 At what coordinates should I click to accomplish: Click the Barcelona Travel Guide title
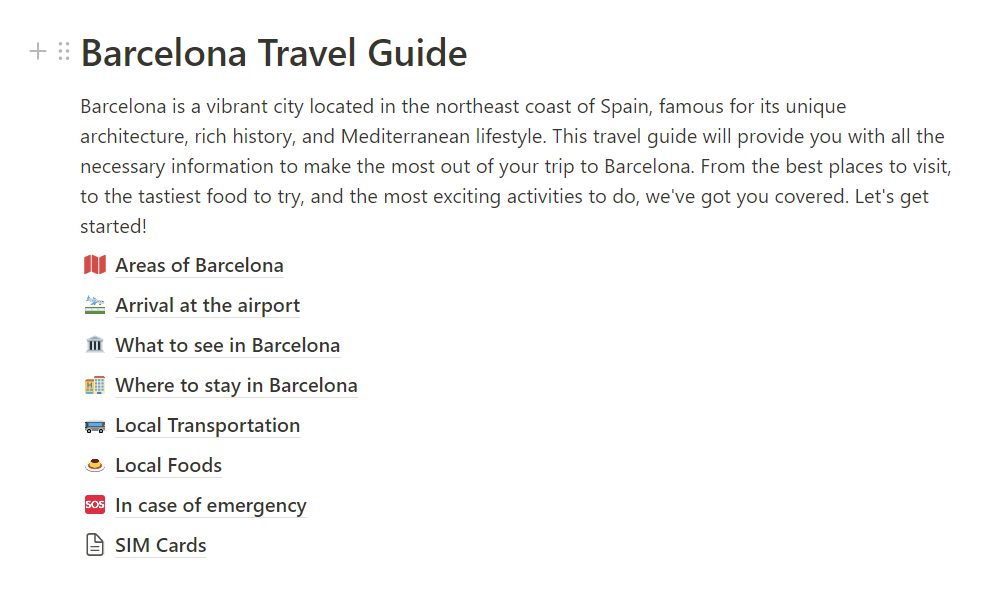tap(274, 53)
